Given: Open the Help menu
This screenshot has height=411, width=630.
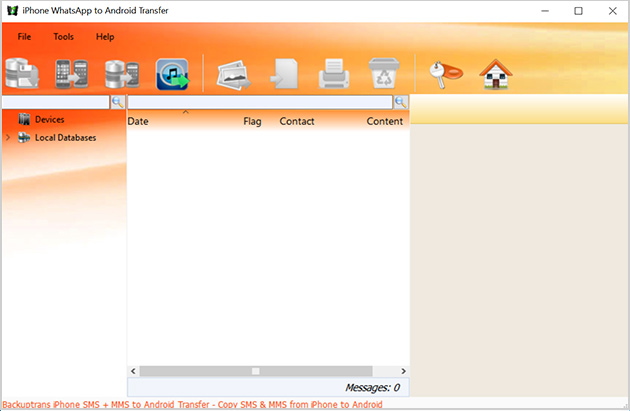Looking at the screenshot, I should pos(105,37).
